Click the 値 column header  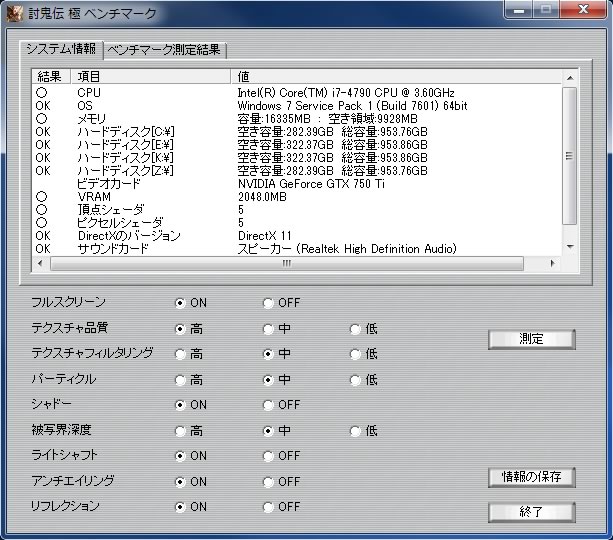pos(396,77)
